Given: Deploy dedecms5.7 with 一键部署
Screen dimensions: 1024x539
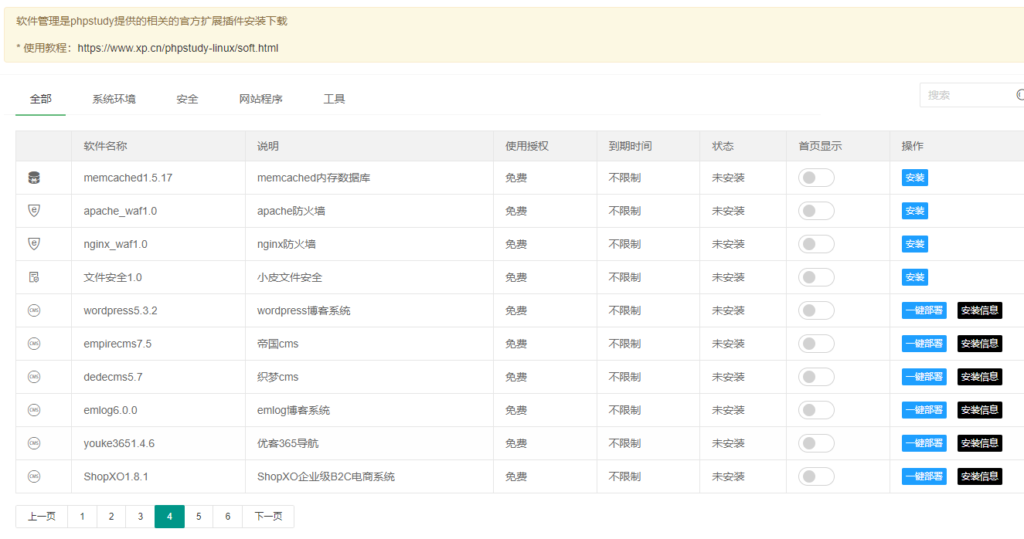Looking at the screenshot, I should (924, 377).
